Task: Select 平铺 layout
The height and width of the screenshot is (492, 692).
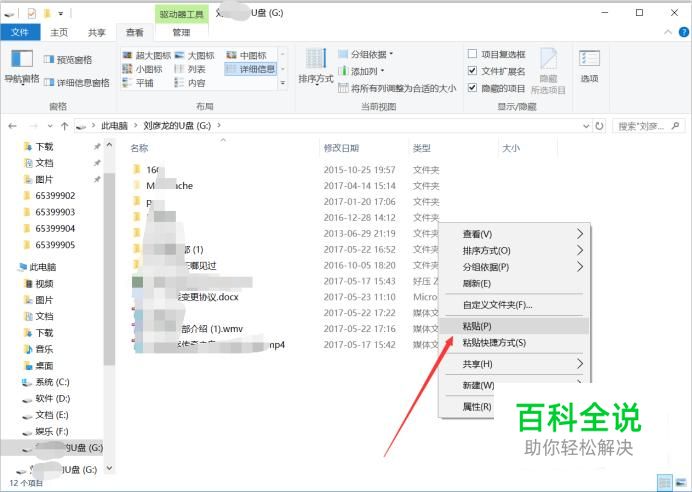Action: click(x=138, y=83)
